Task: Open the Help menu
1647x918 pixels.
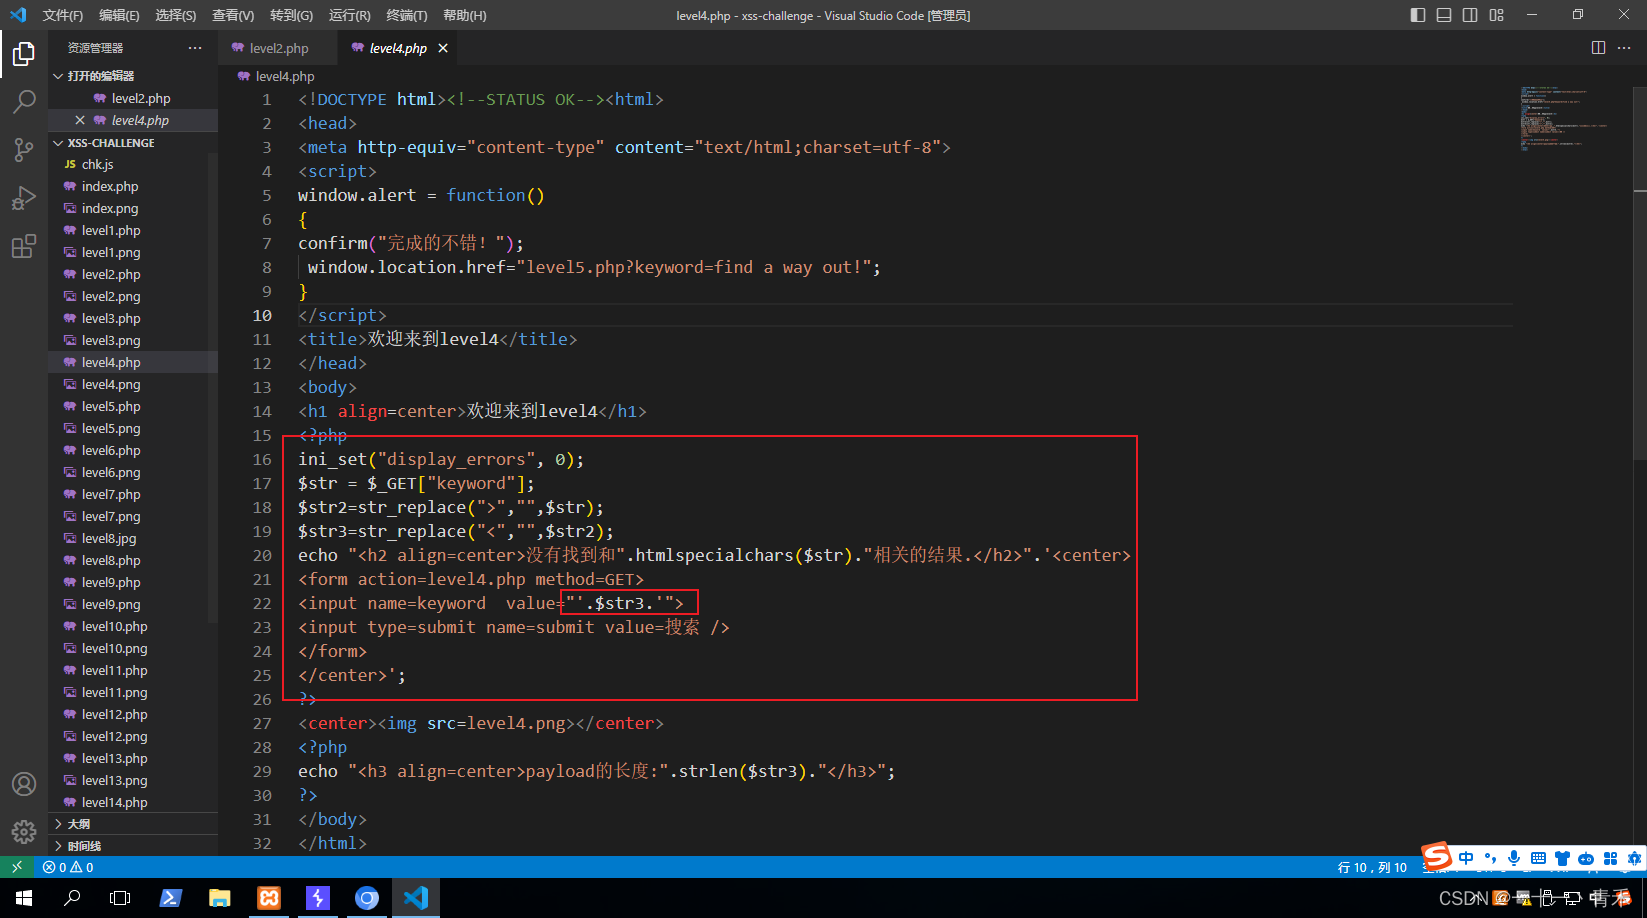Action: (x=464, y=15)
